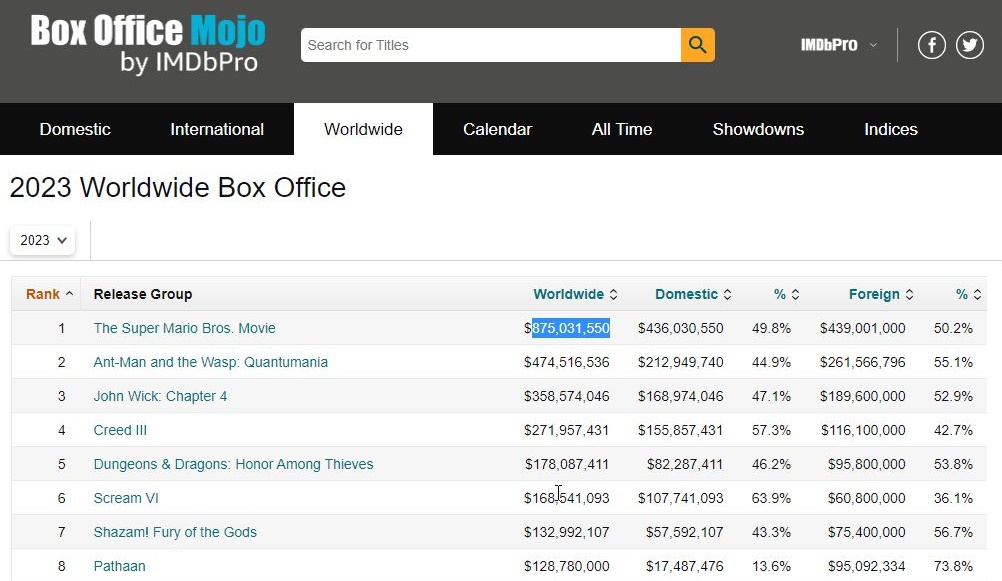The height and width of the screenshot is (581, 1002).
Task: Click foreign value $95,092,334
Action: (867, 566)
